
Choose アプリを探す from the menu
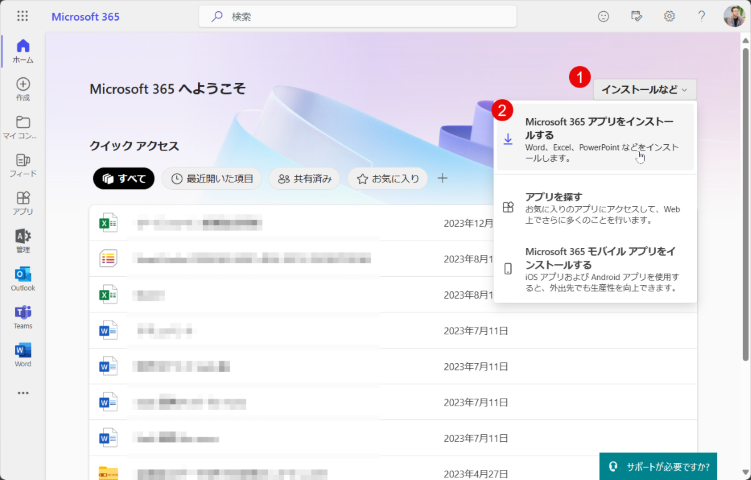point(595,207)
